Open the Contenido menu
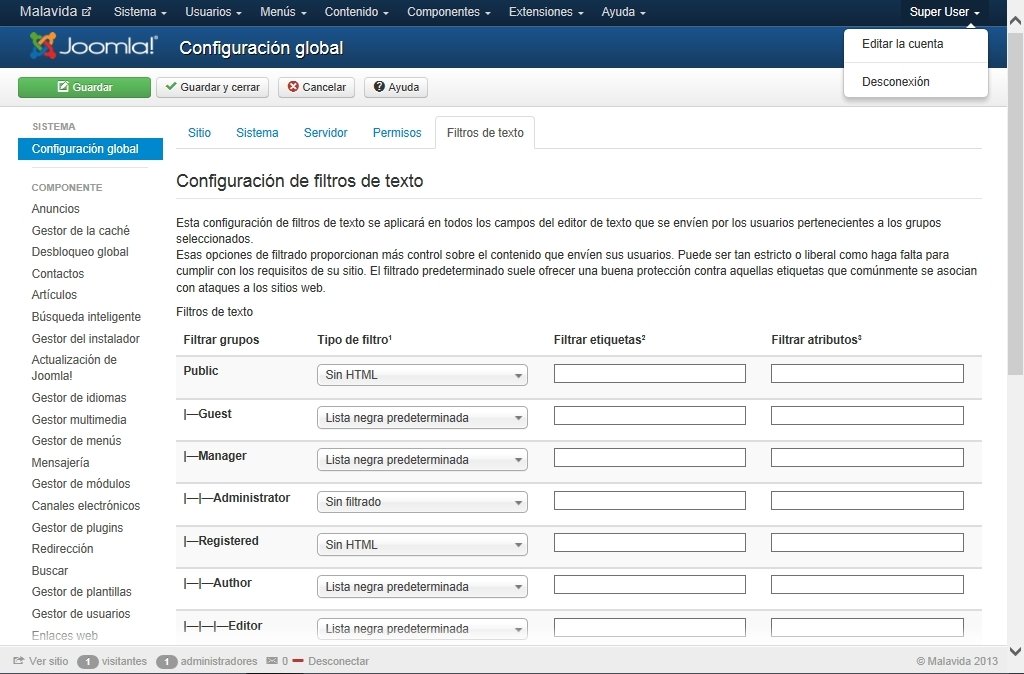The image size is (1024, 674). point(357,12)
